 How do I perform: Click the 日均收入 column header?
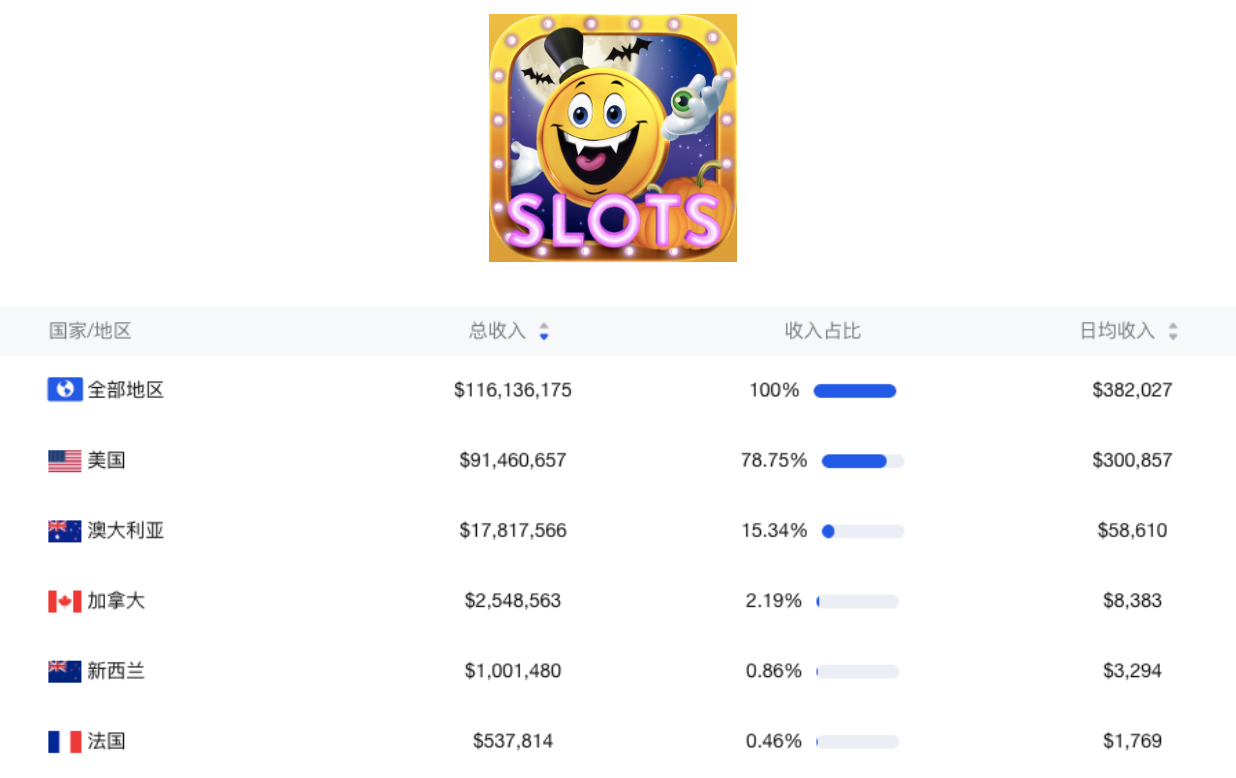(x=1117, y=331)
